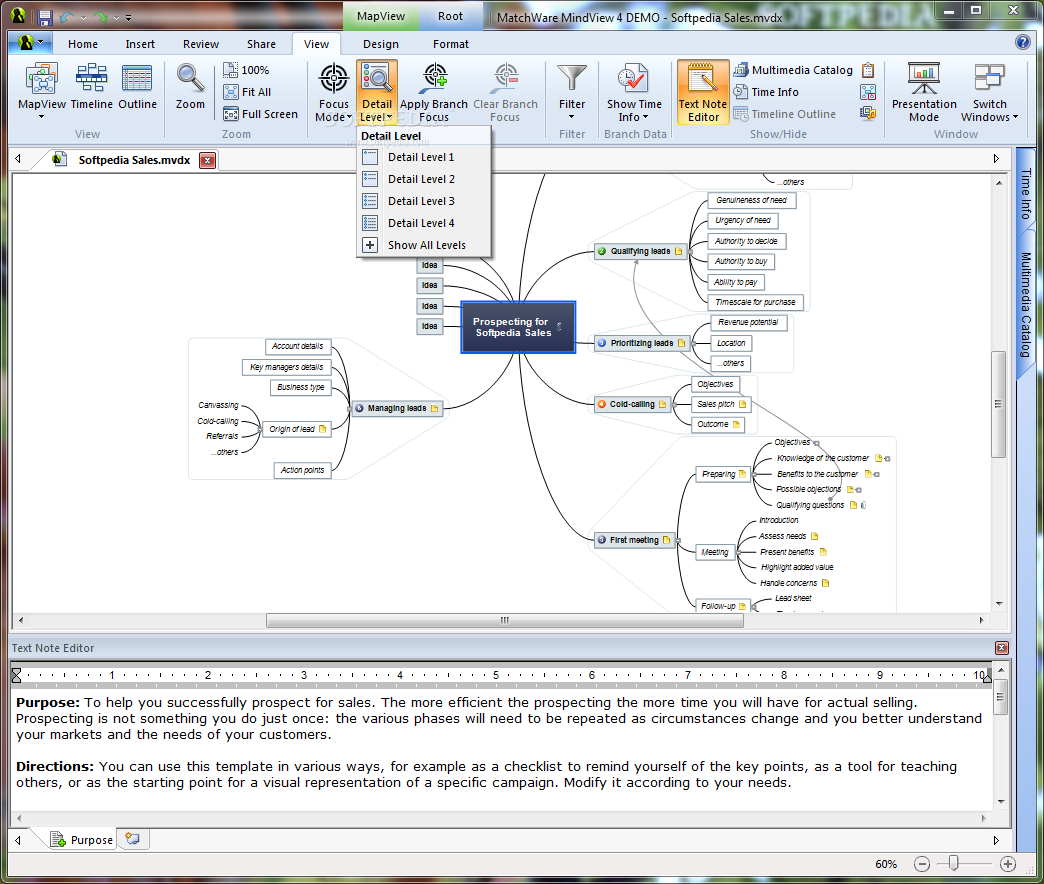Open the Show Time Info dropdown

point(634,93)
